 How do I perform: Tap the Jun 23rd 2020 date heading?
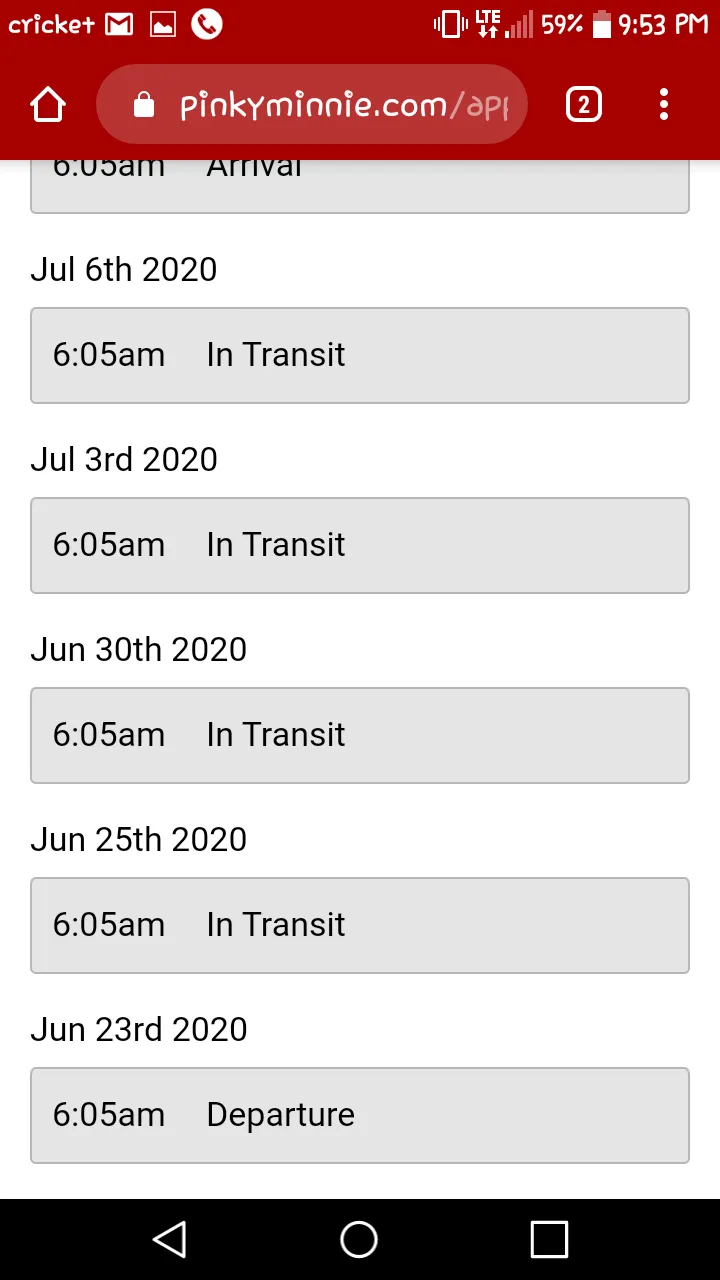point(139,1029)
